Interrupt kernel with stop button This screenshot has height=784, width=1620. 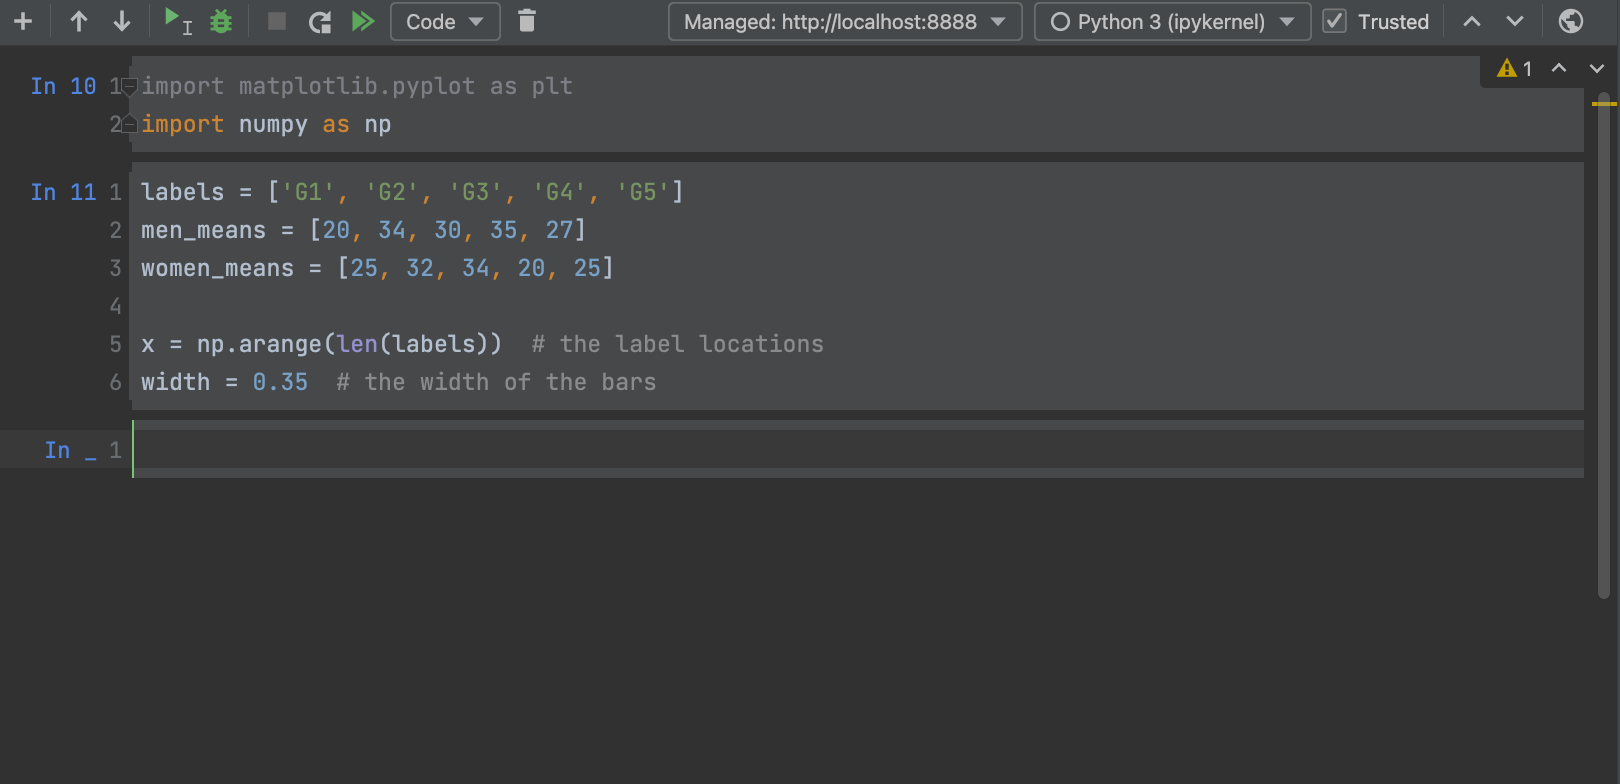click(277, 21)
